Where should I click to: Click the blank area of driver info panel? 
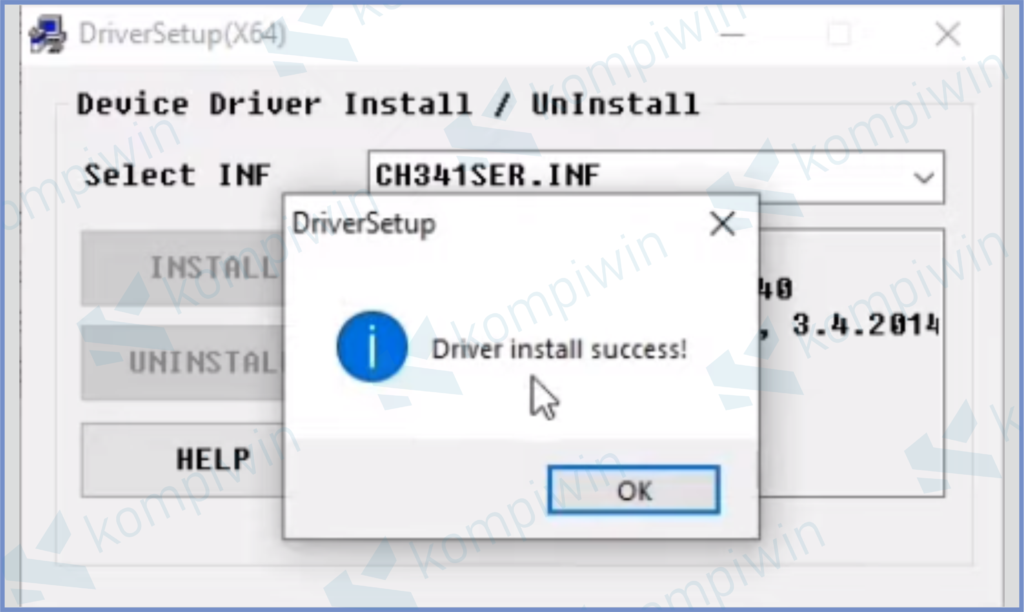[x=852, y=425]
